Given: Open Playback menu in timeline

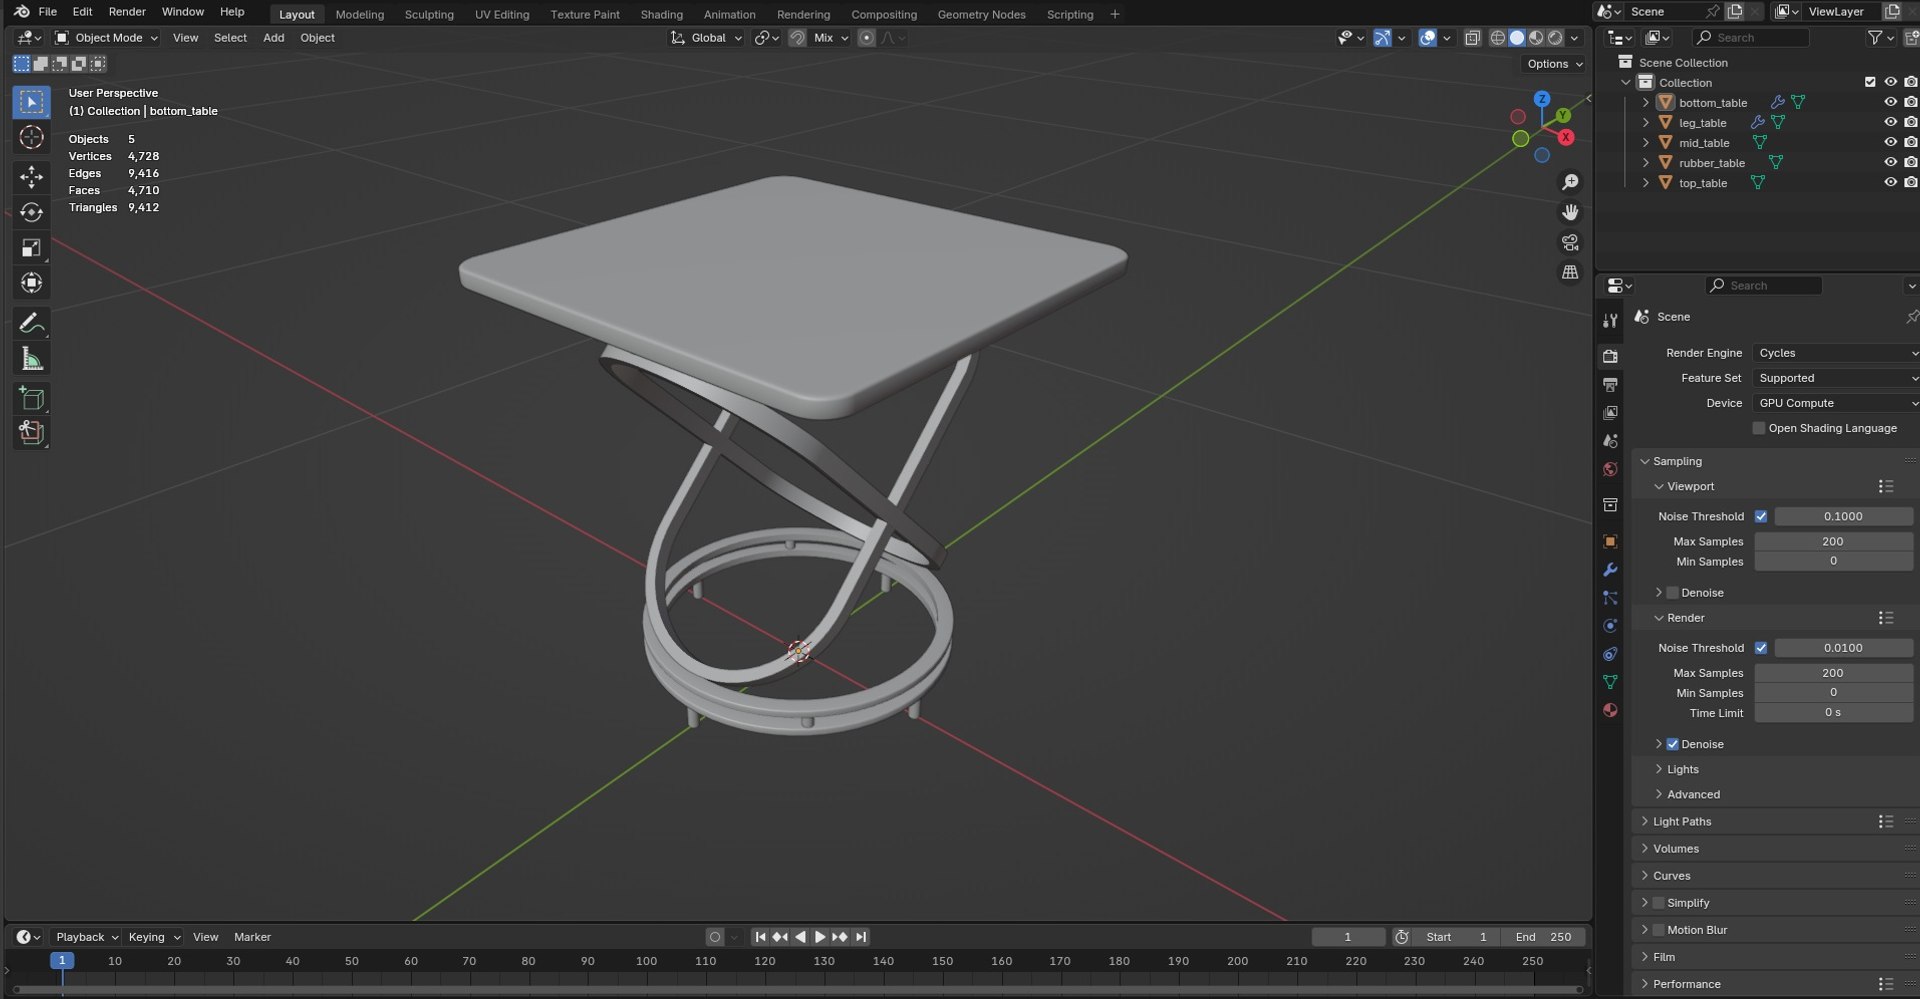Looking at the screenshot, I should (x=85, y=937).
